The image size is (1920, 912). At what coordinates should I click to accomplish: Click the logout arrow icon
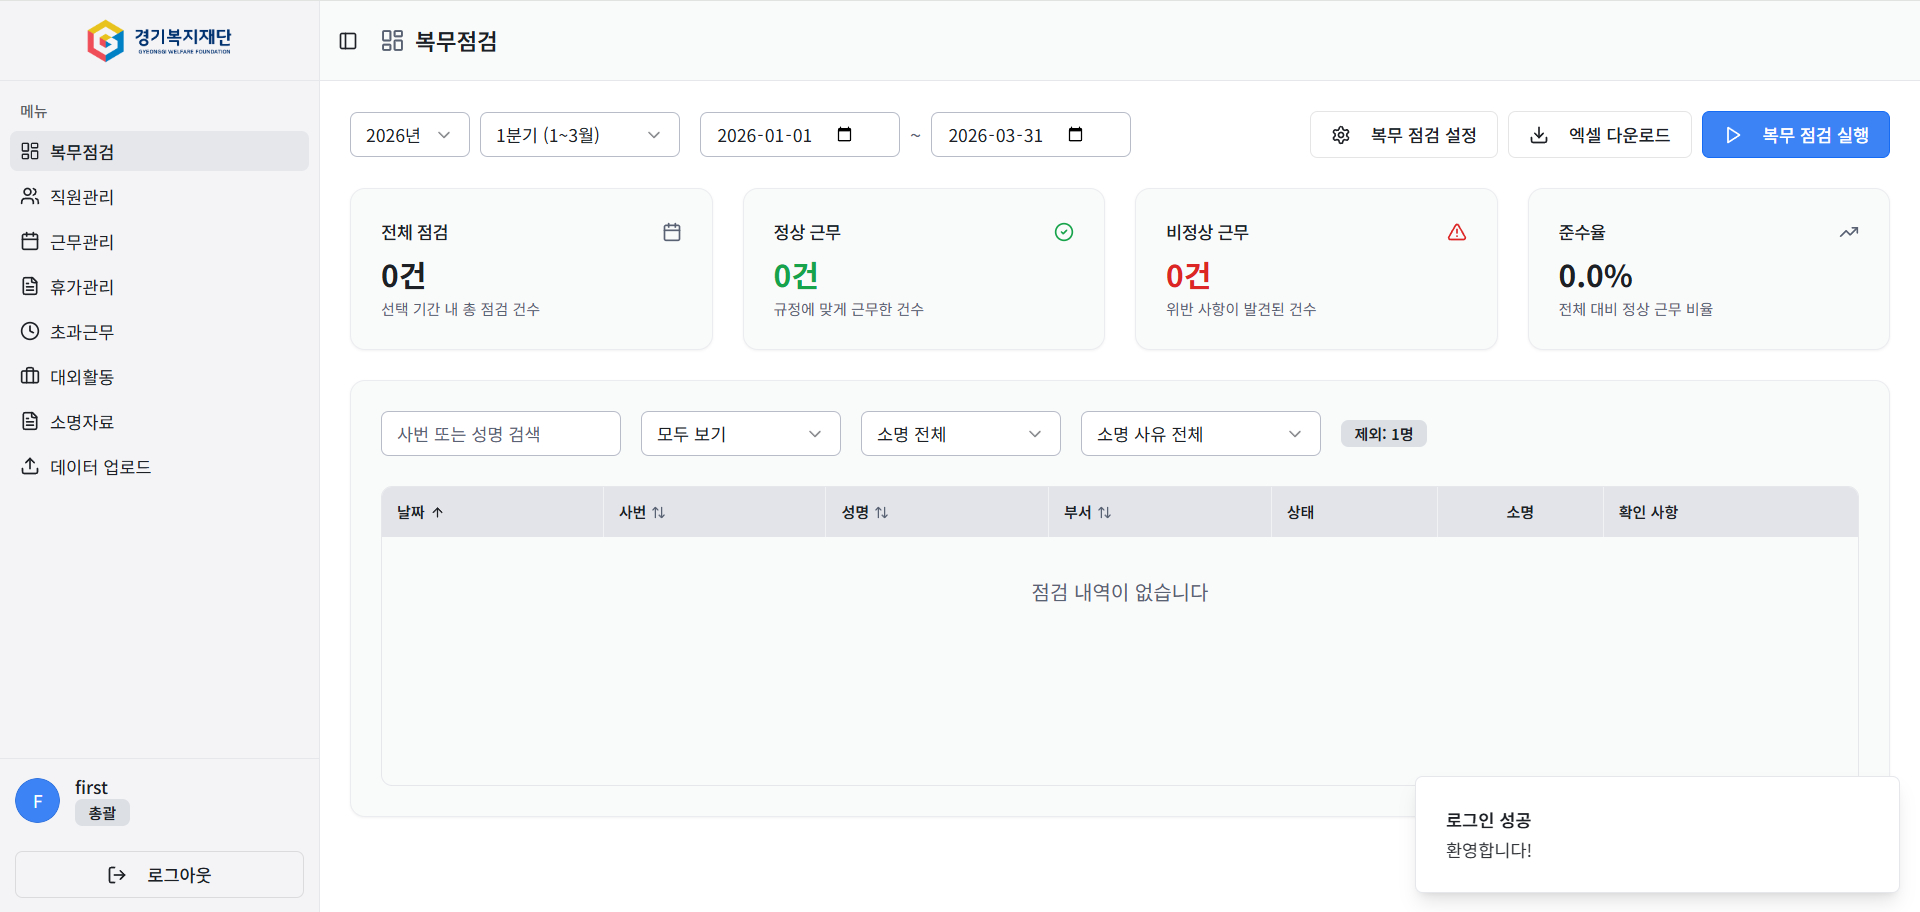(x=117, y=874)
